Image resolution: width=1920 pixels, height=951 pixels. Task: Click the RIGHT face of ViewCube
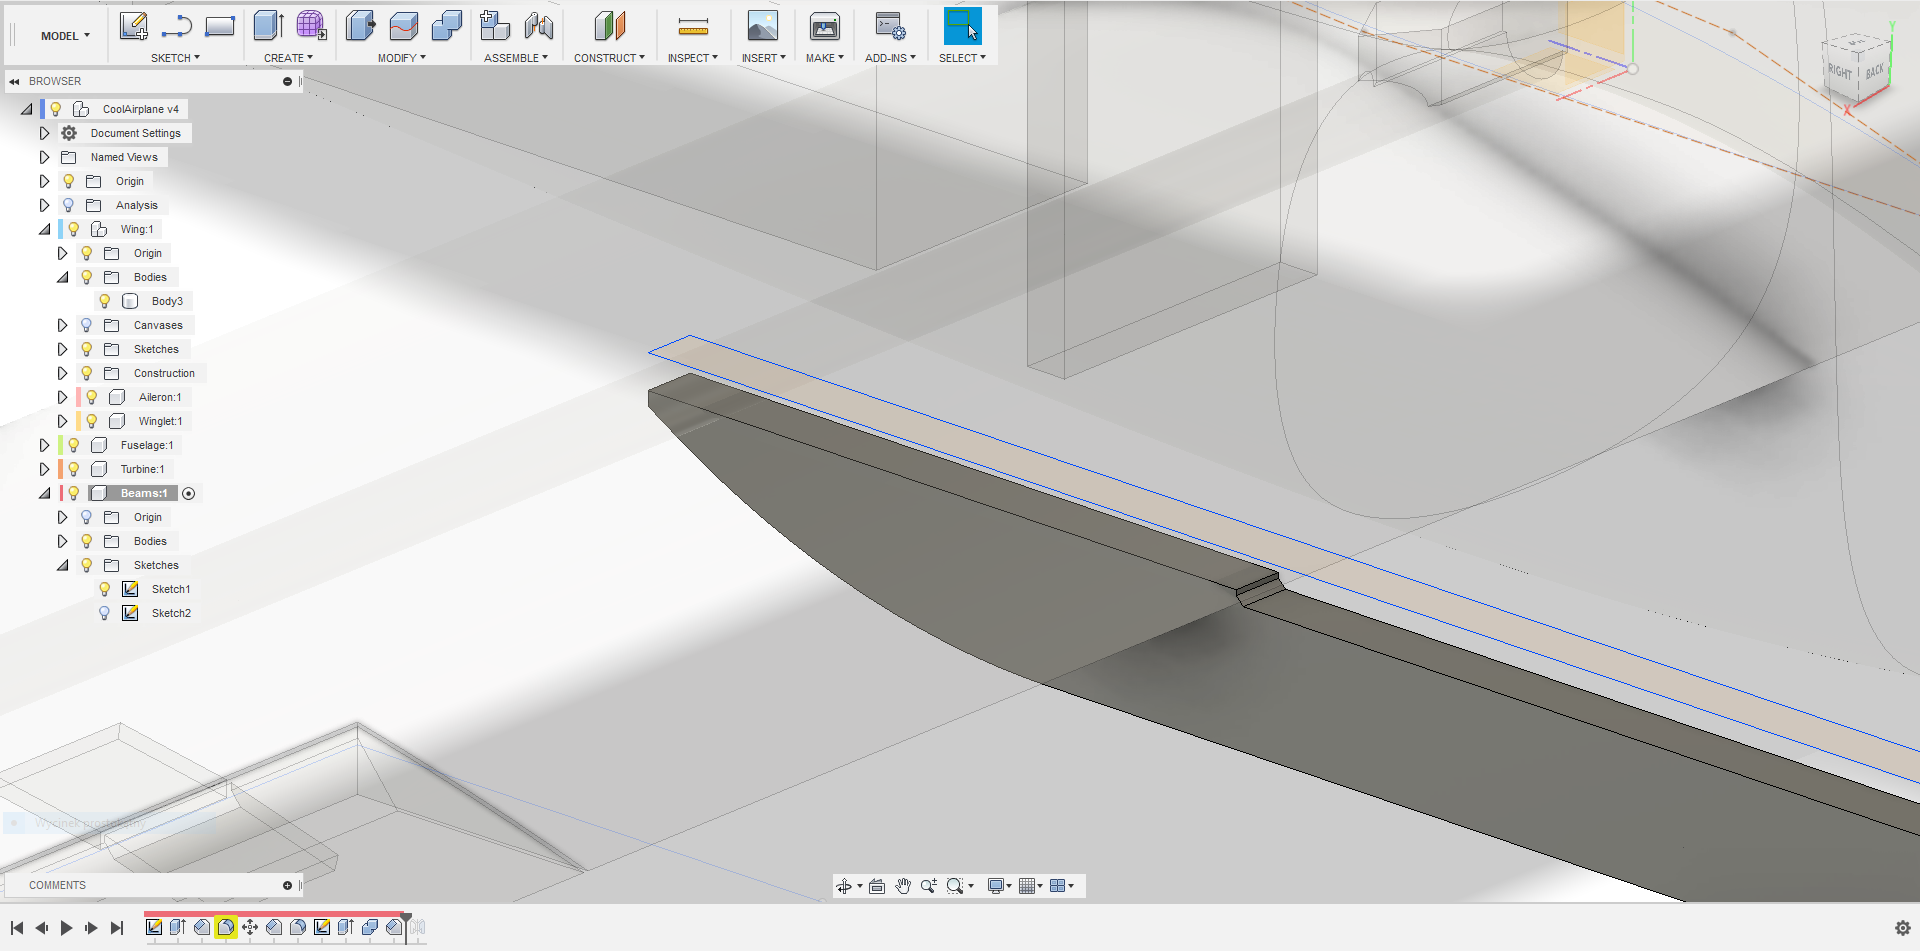(1840, 72)
